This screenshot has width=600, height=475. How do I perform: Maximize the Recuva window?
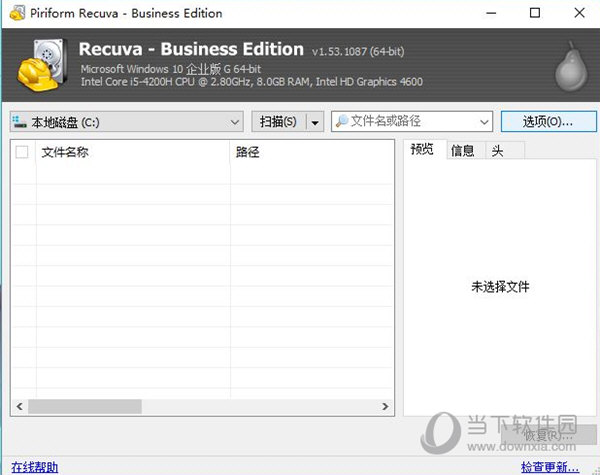point(535,13)
